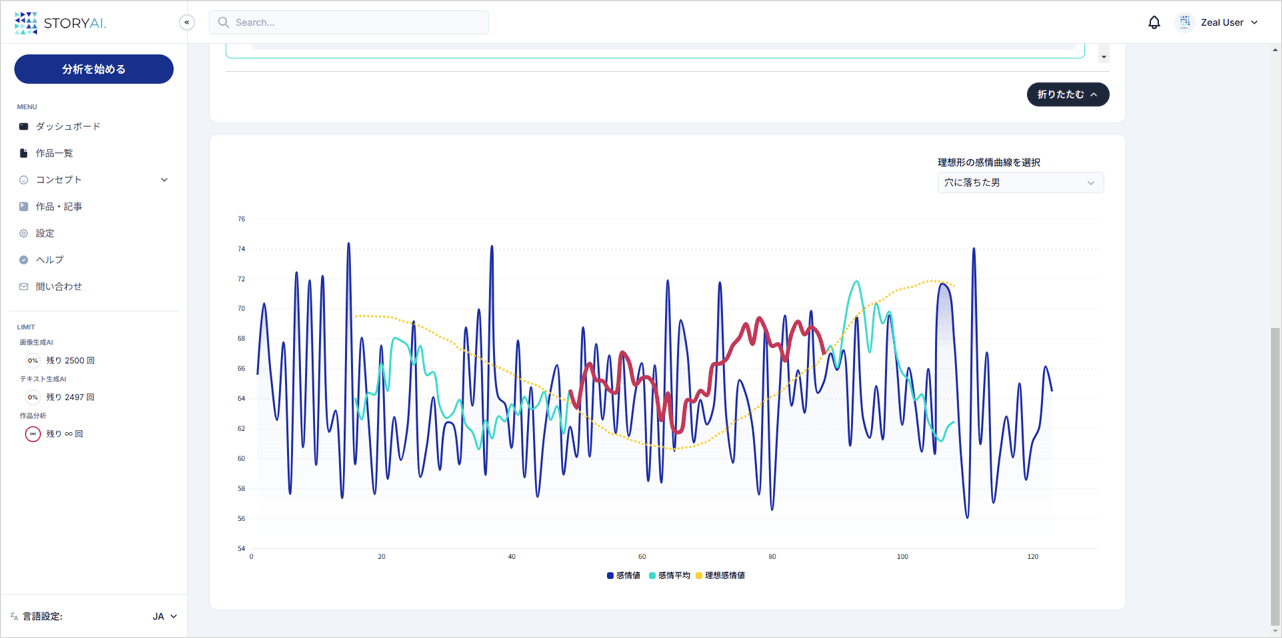Click the STORYAI logo

pos(60,23)
